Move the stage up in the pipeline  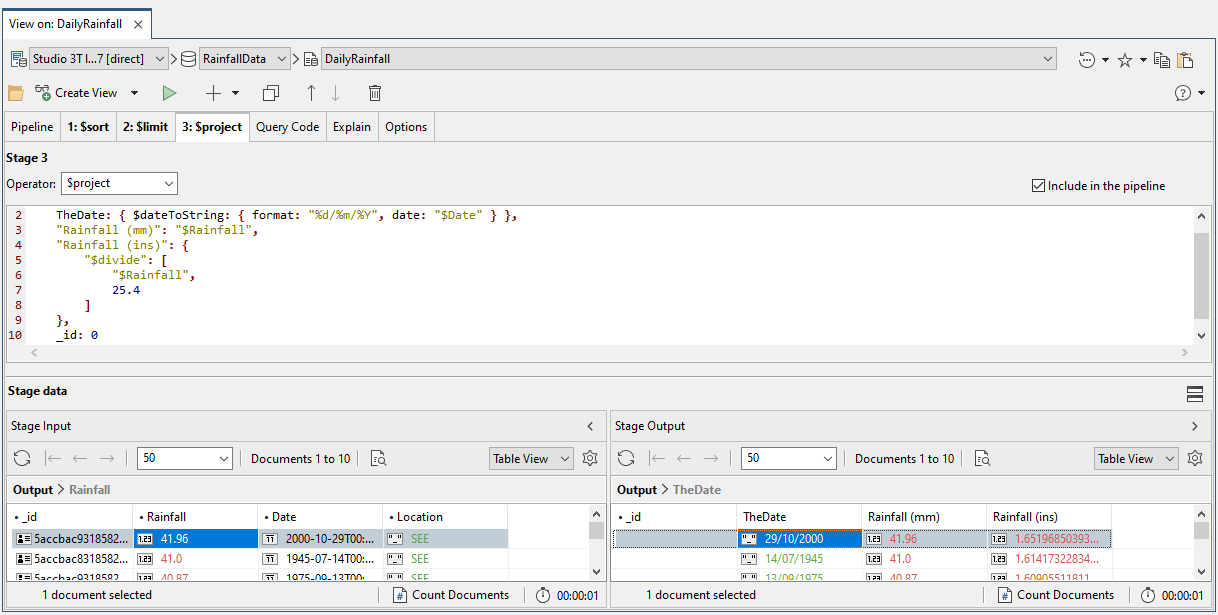[x=311, y=92]
